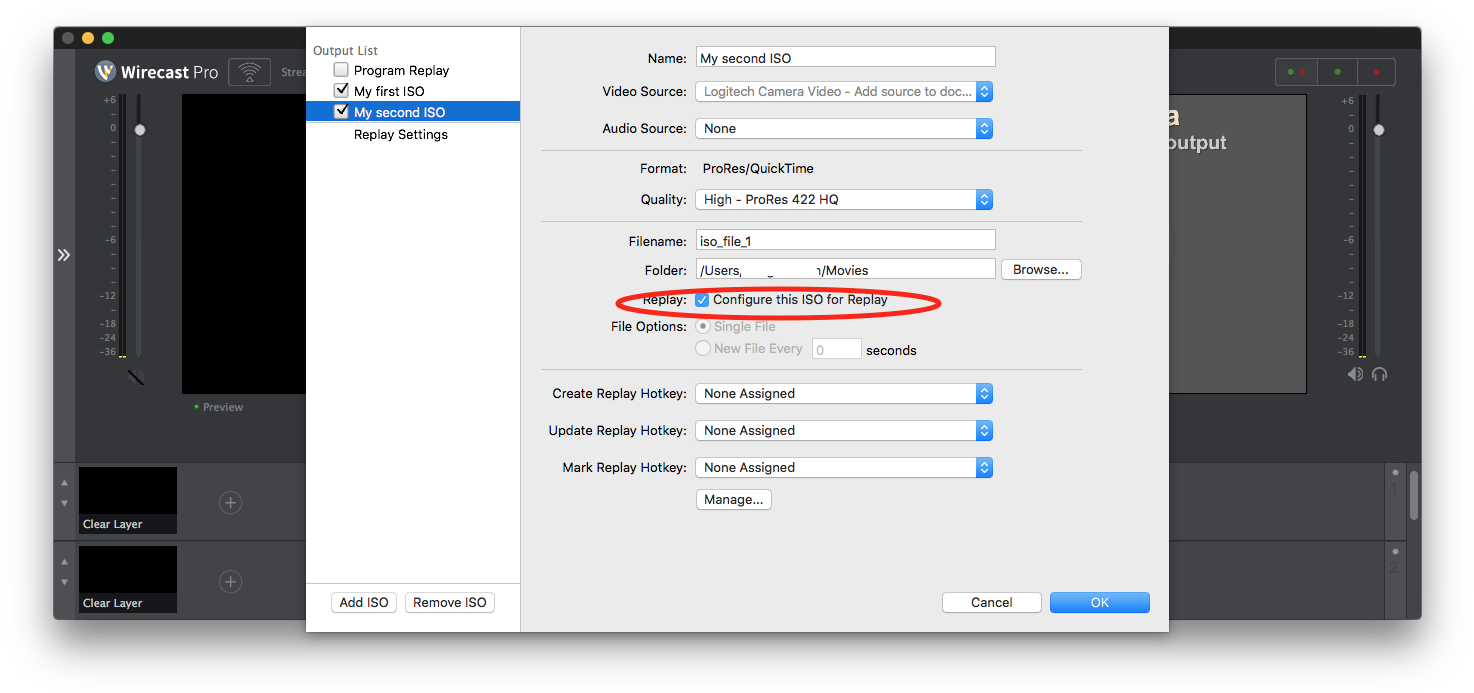Enable the Program Replay checkbox
This screenshot has height=693, width=1474.
(341, 70)
